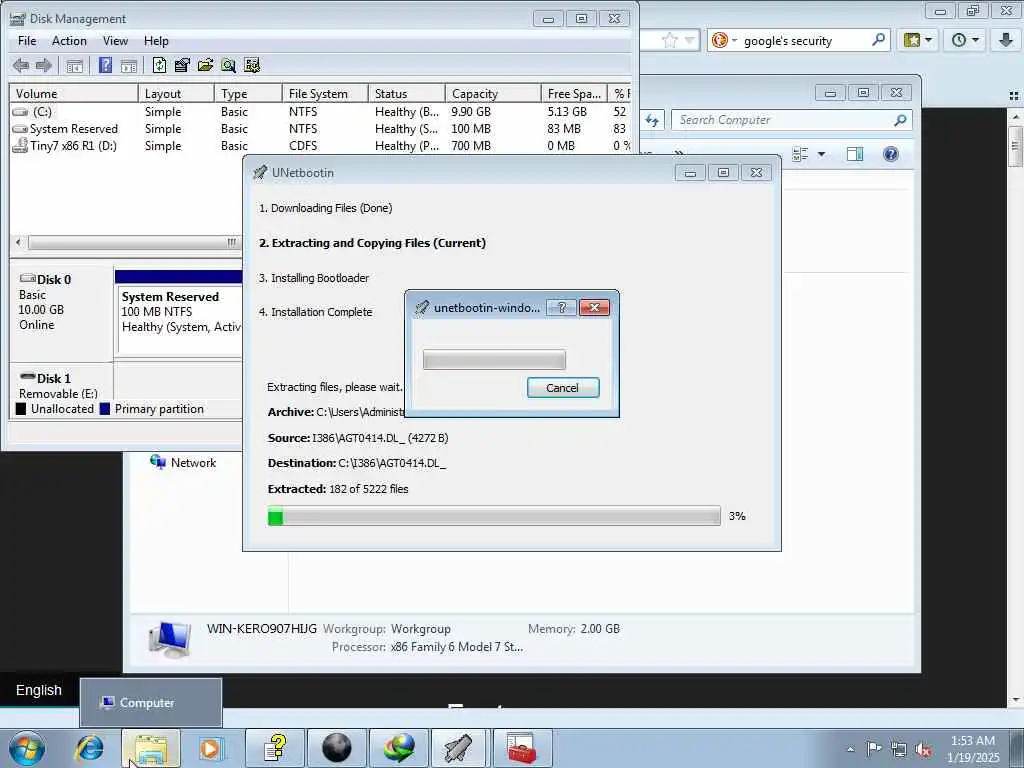Click the open-folder icon in Disk Management toolbar
The width and height of the screenshot is (1024, 768).
(x=205, y=65)
